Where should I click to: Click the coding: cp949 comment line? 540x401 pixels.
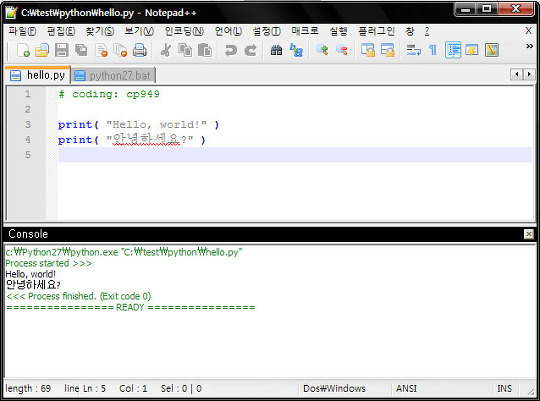[x=109, y=94]
